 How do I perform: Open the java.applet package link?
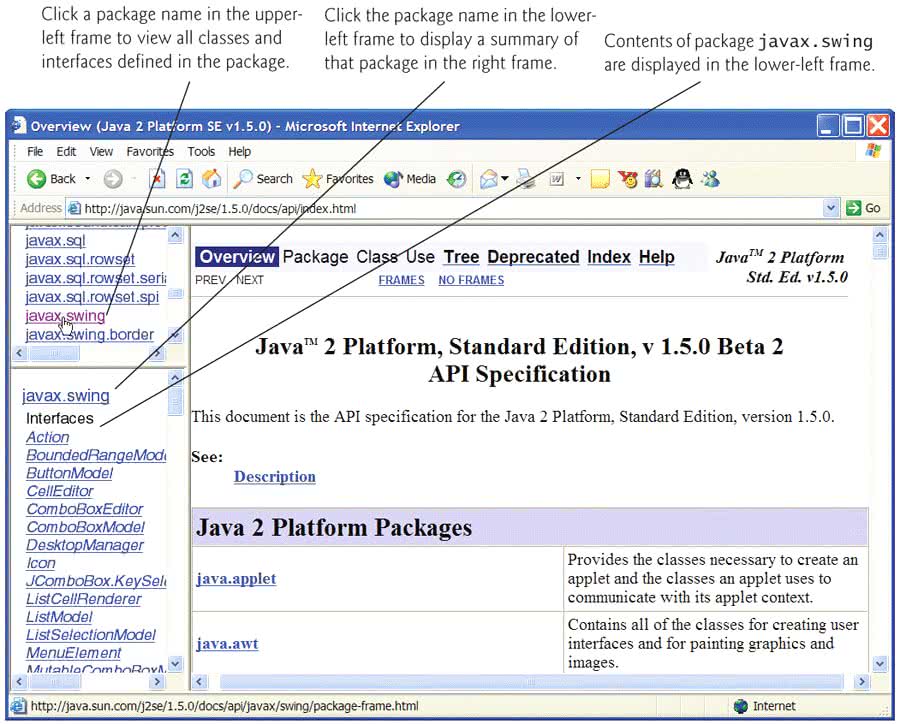(236, 578)
